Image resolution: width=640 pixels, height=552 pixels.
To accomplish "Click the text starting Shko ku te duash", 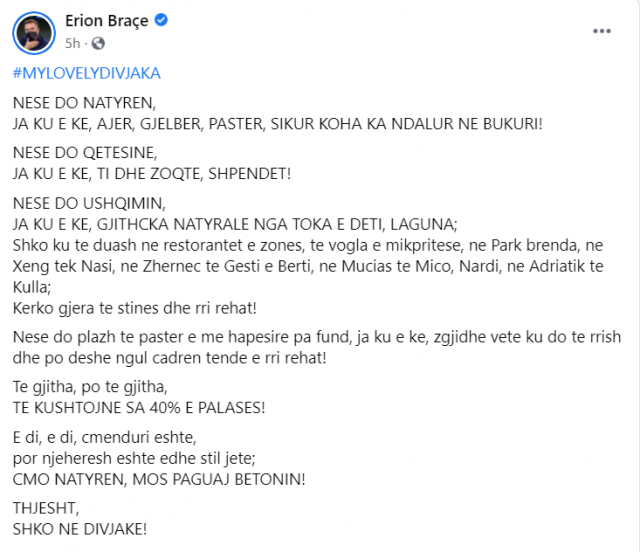I will pos(308,266).
